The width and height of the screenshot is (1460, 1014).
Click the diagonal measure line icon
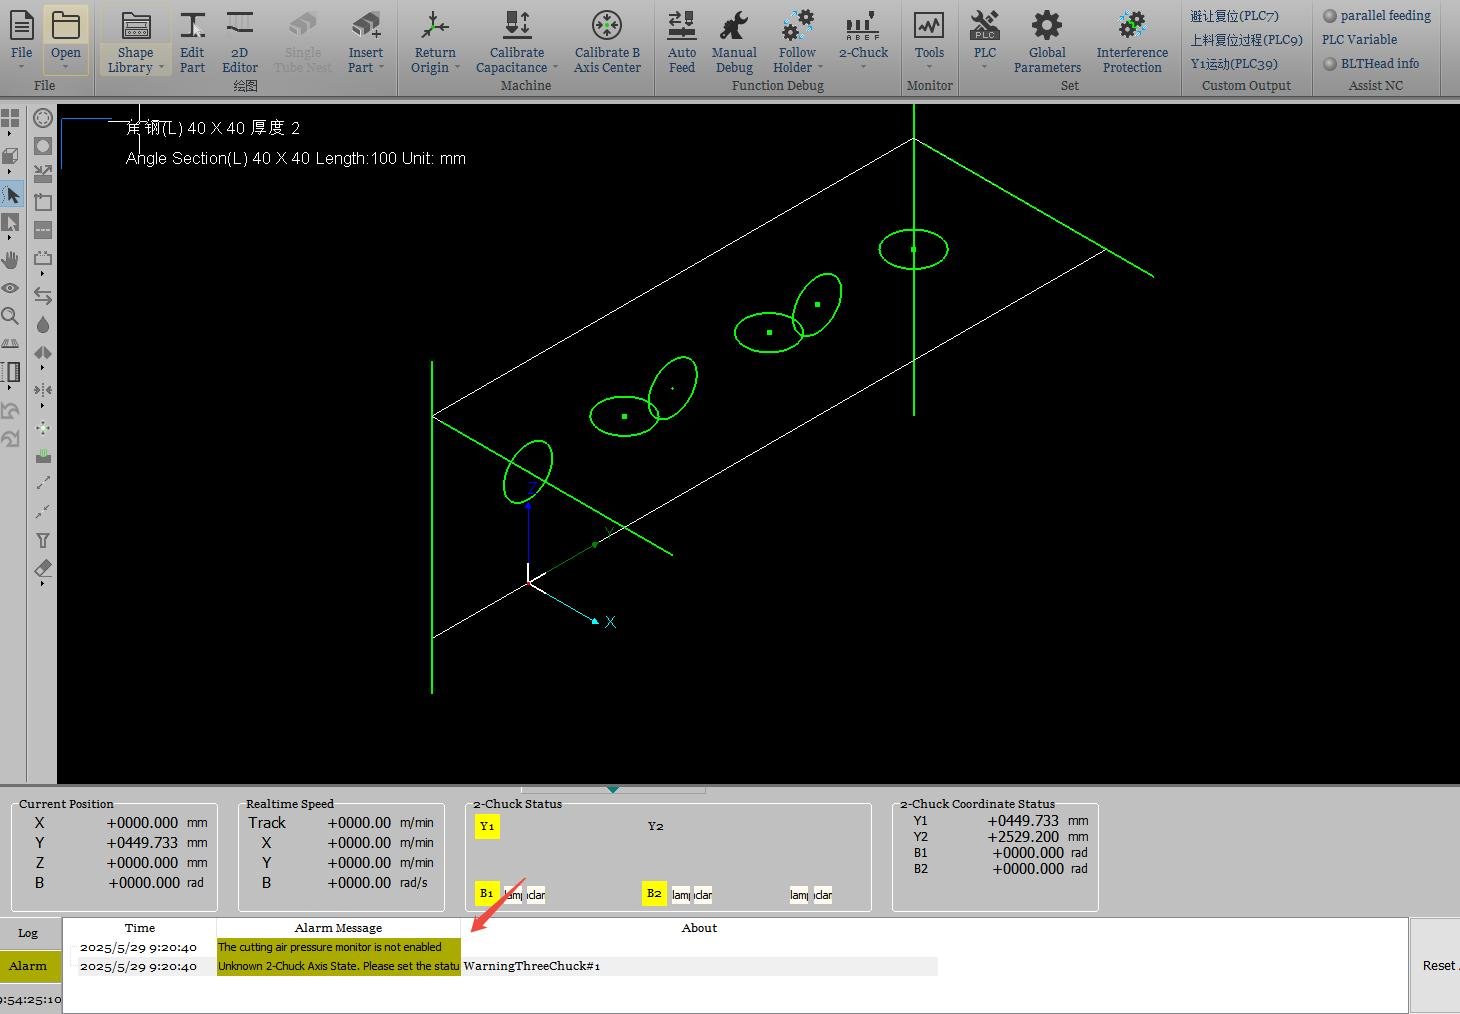(43, 483)
